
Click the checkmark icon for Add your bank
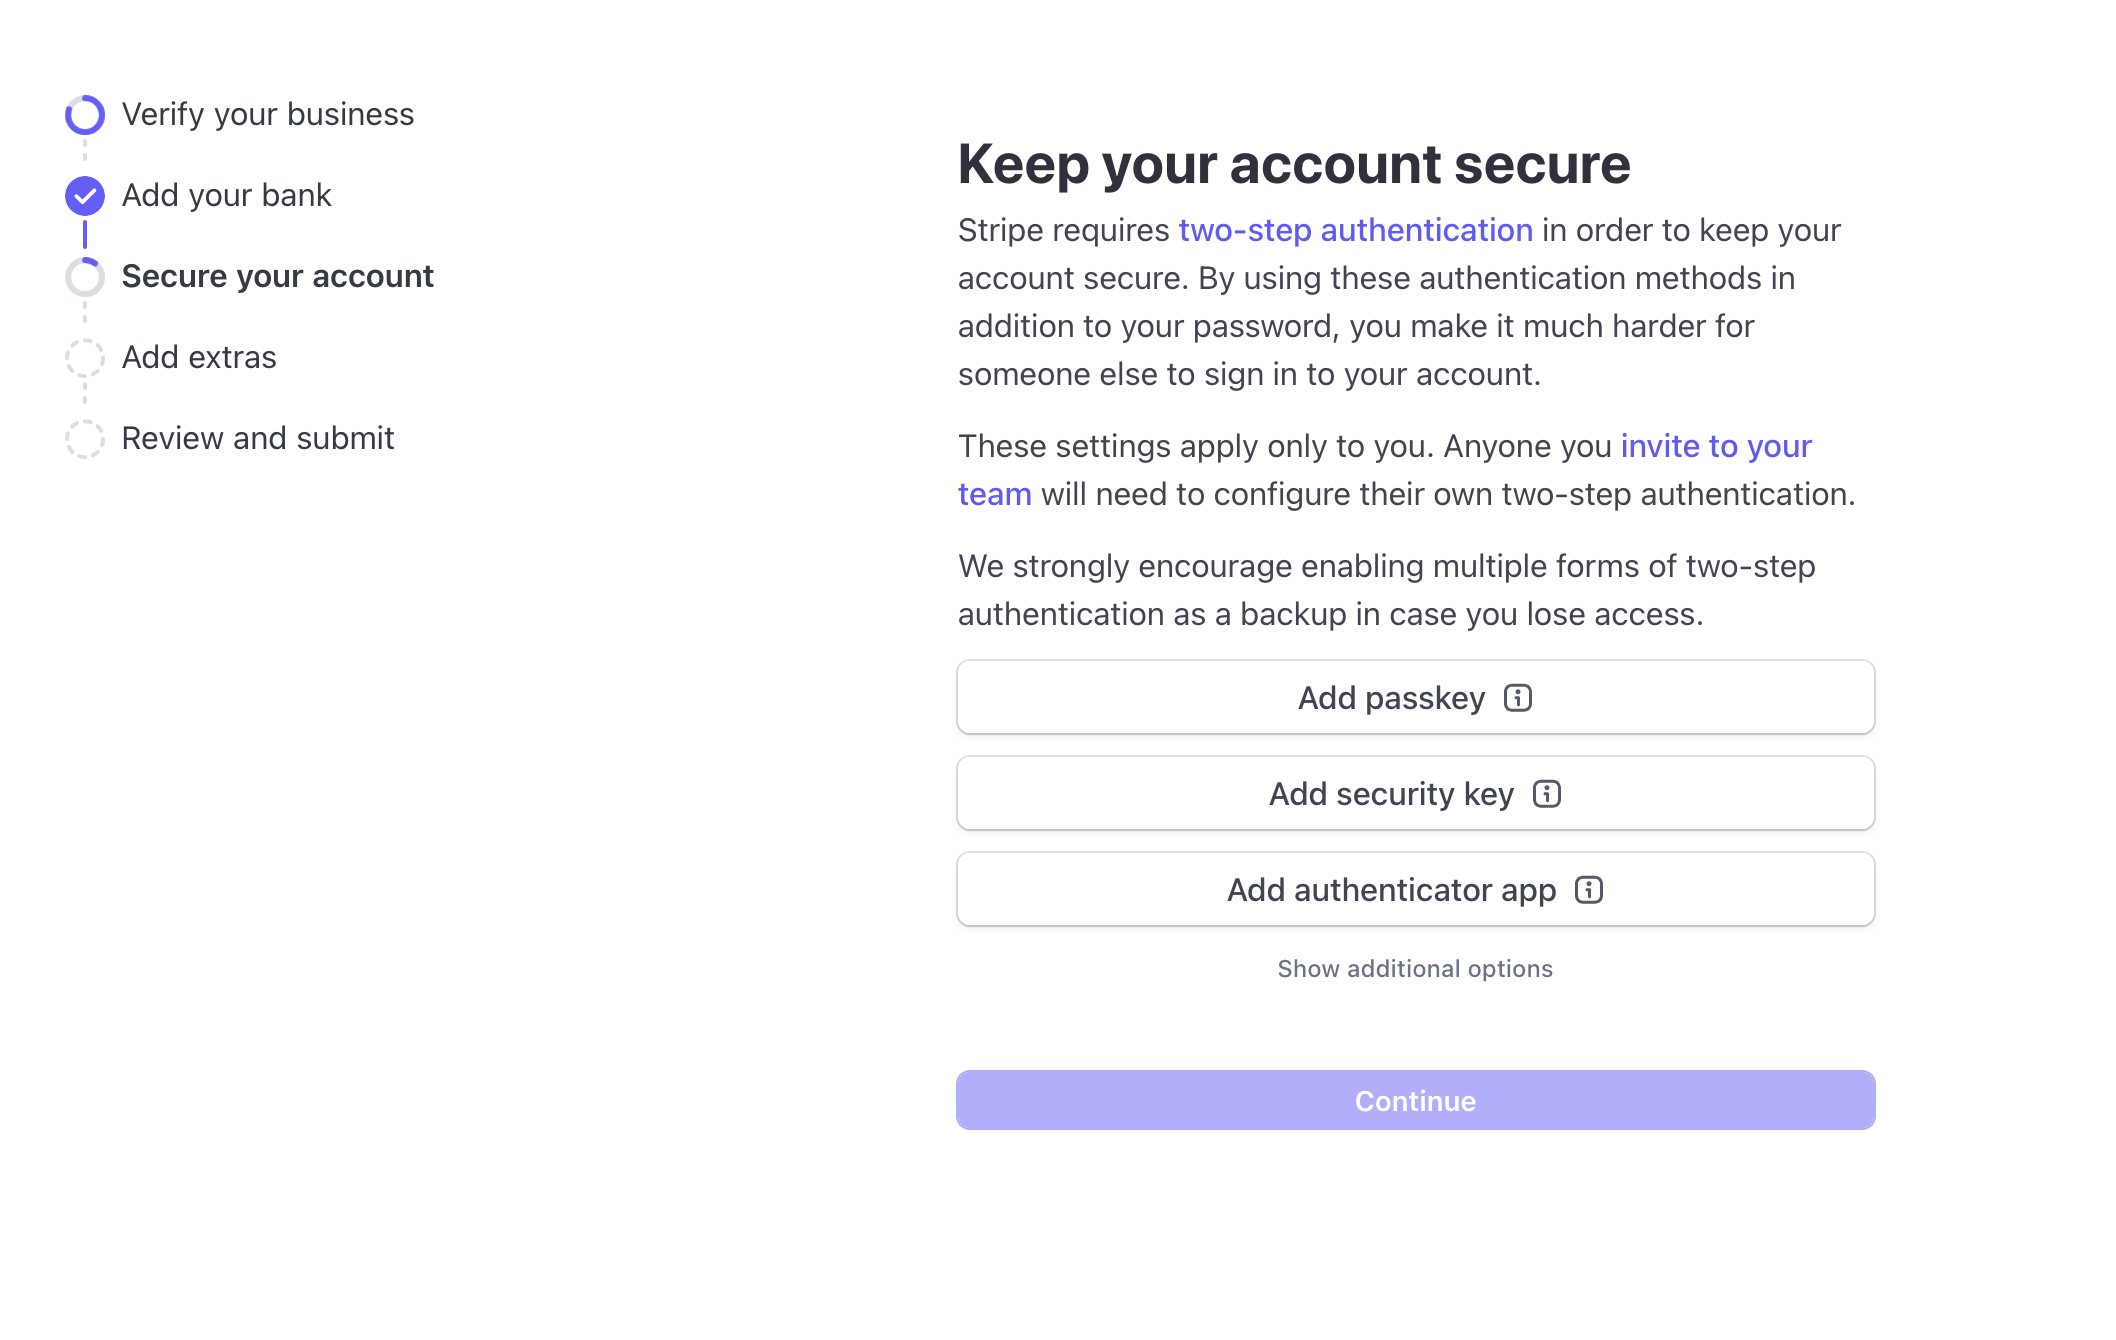pos(85,196)
